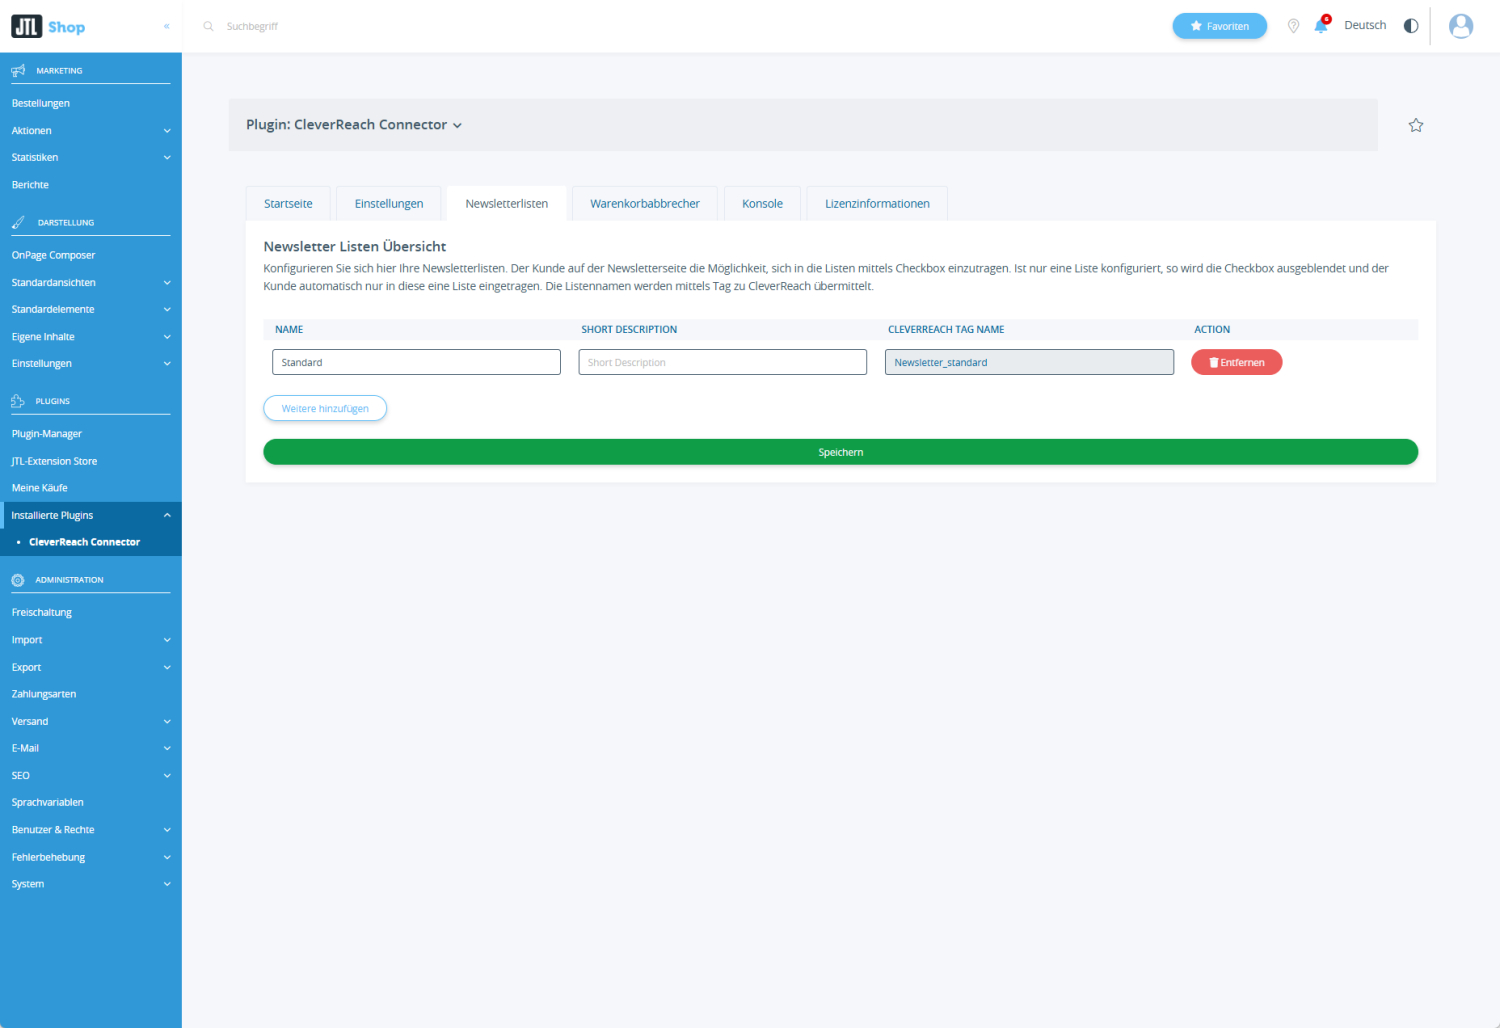
Task: Expand the Versand sidebar section
Action: coord(167,721)
